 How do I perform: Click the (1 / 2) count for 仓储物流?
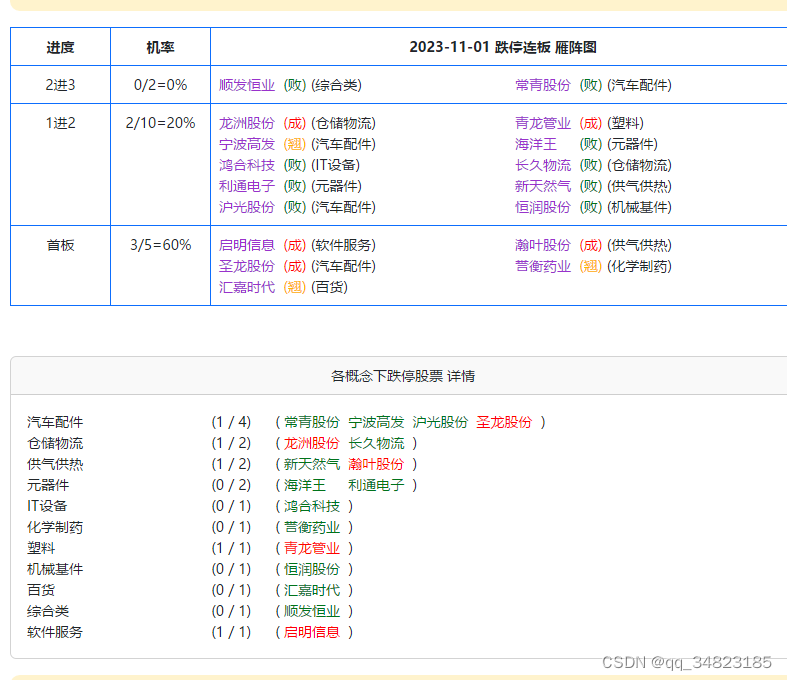point(231,443)
